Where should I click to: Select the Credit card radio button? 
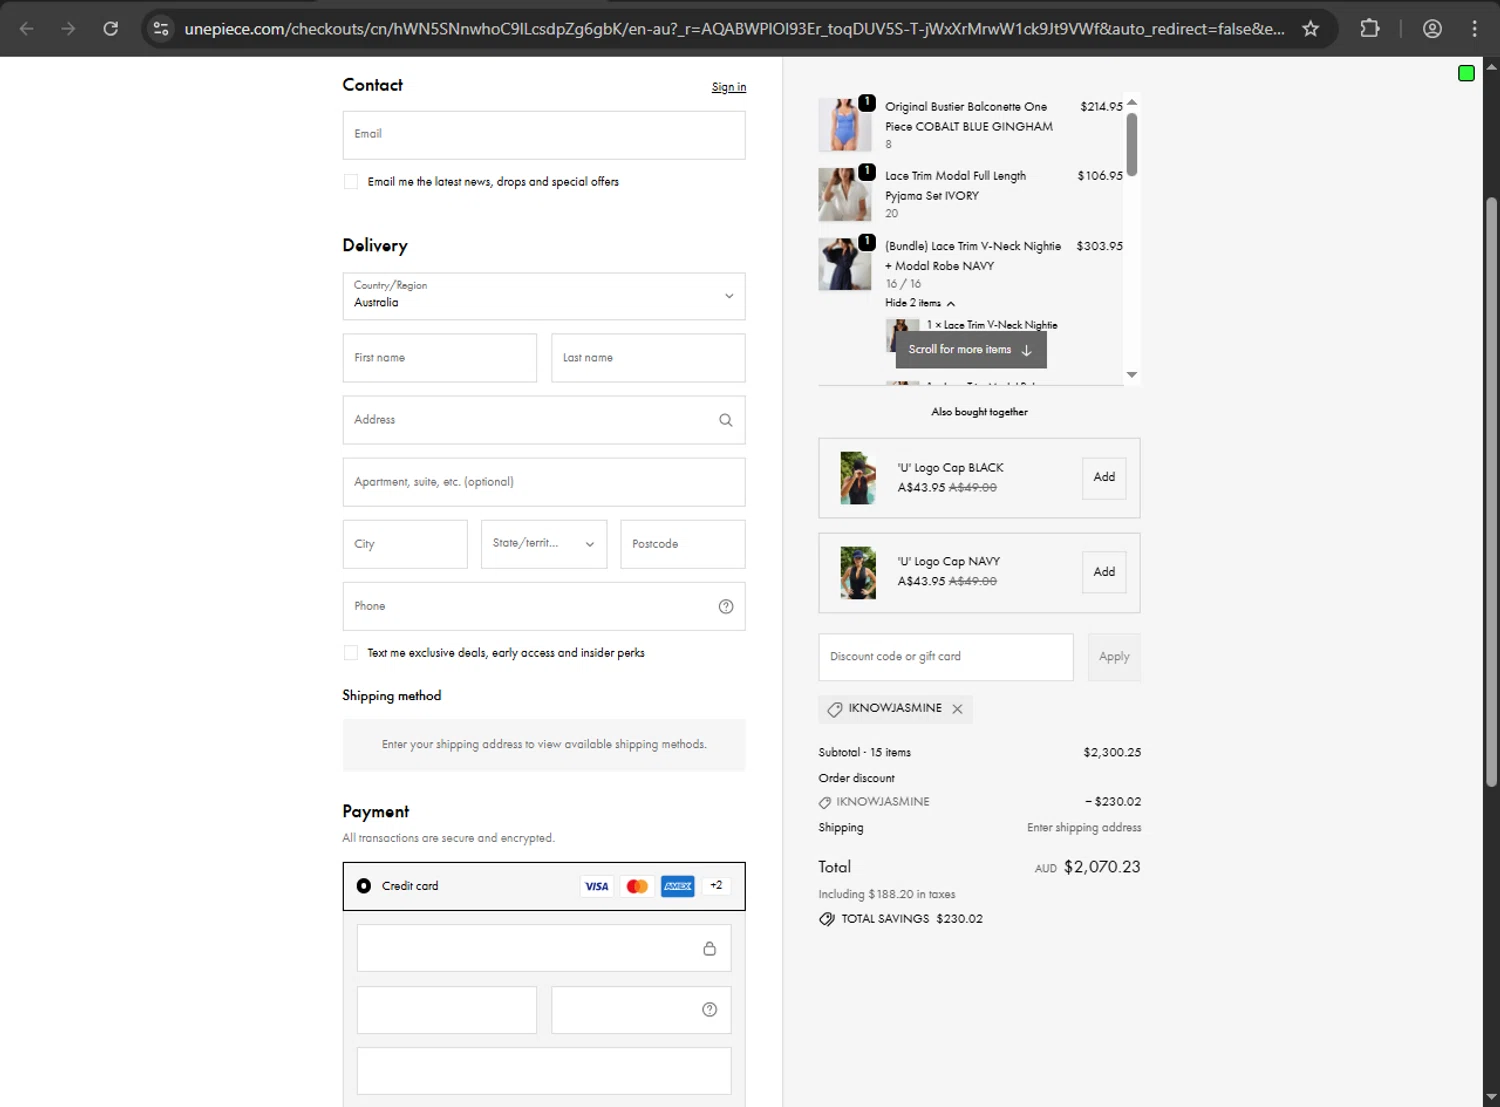tap(364, 886)
